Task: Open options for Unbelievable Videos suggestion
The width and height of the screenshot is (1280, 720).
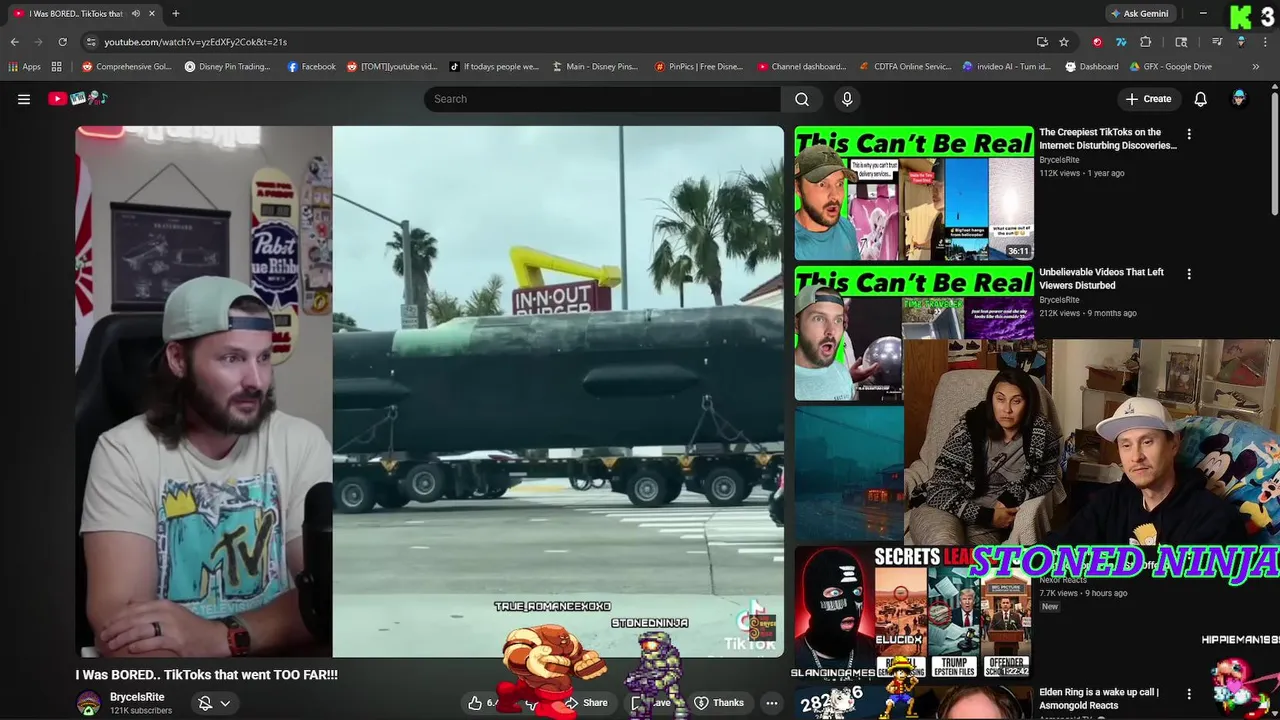Action: coord(1189,274)
